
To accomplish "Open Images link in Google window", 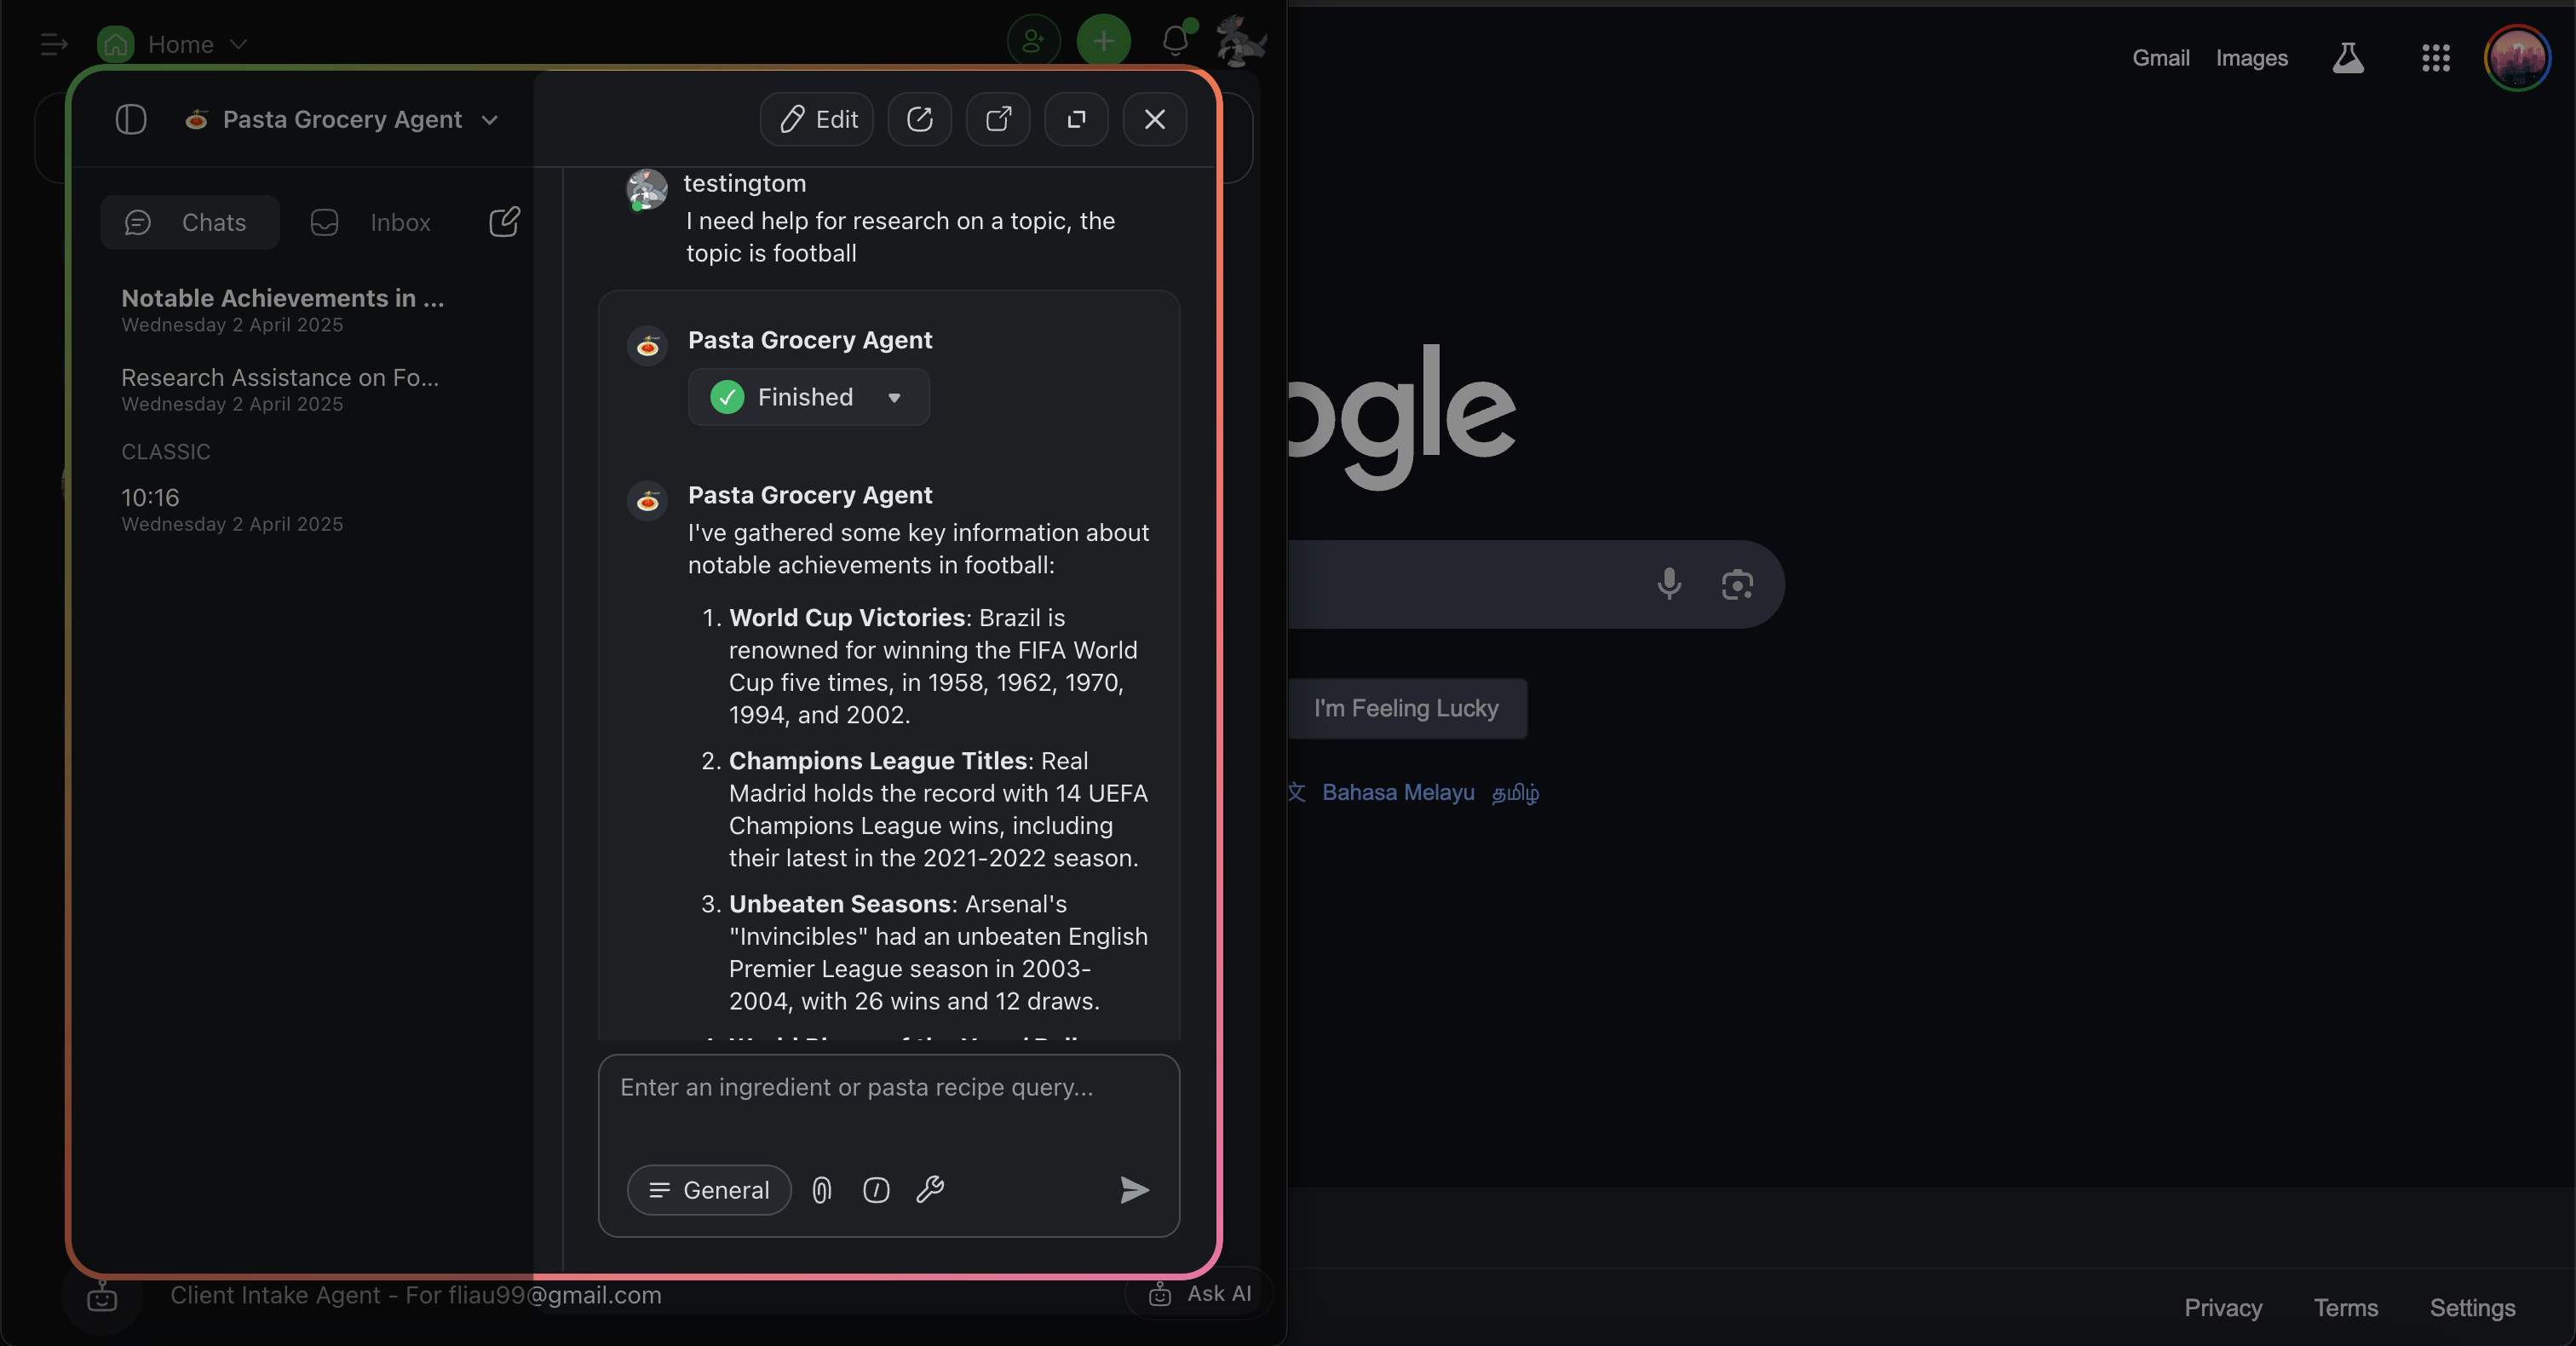I will coord(2251,58).
